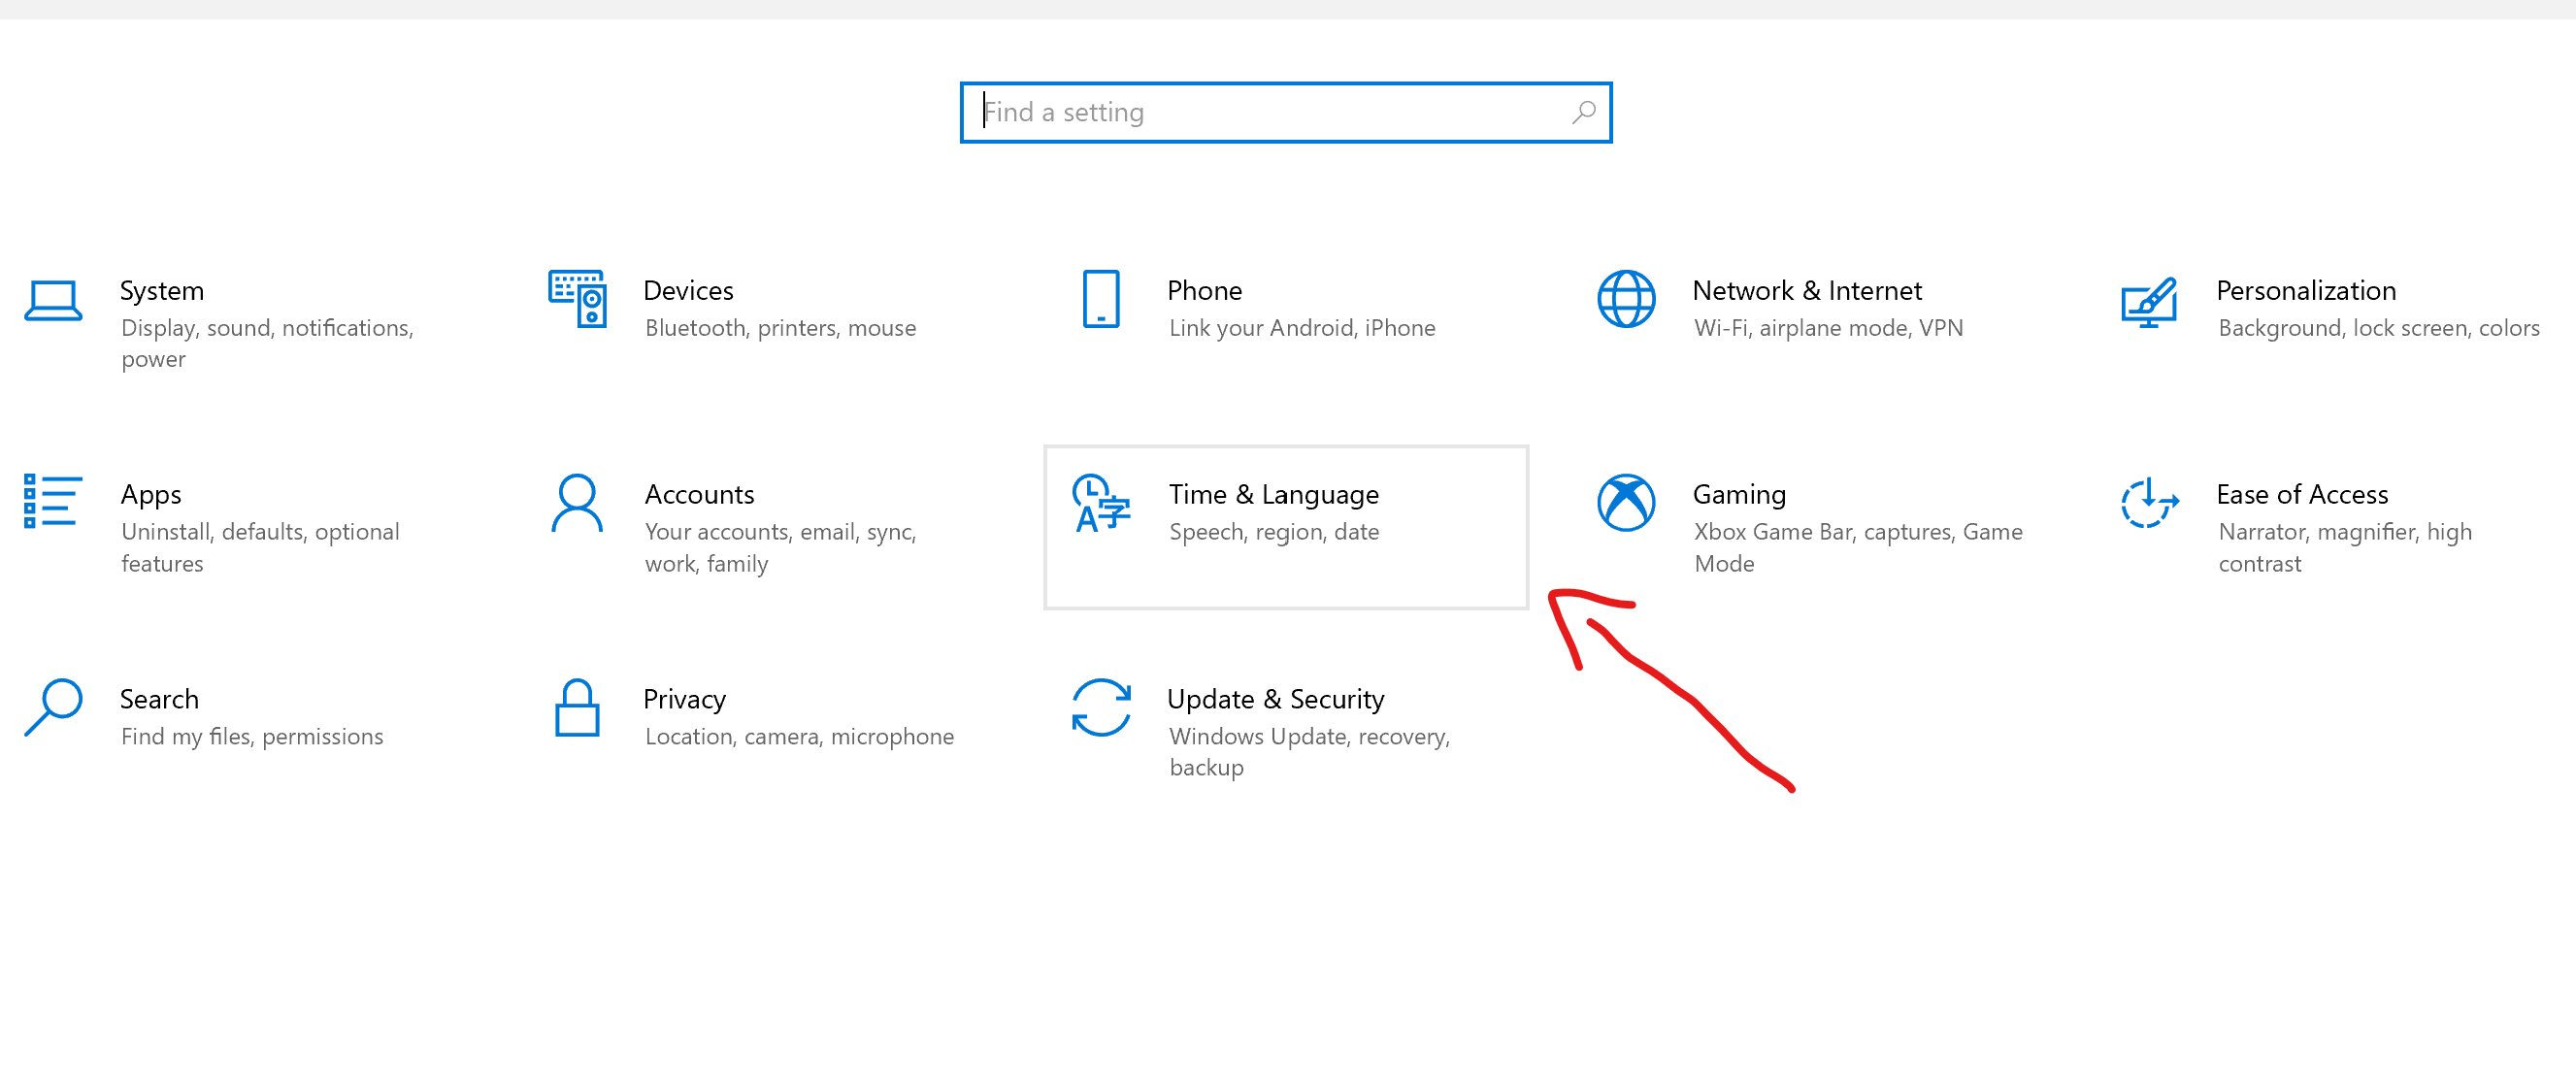Click "Display, sound, notifications, power" description

267,344
